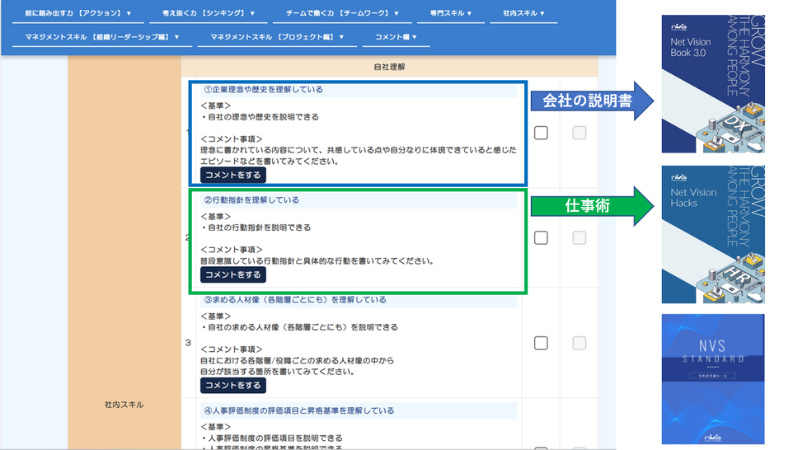Click the greyed-out checkbox for item ③求める人材像

(579, 343)
